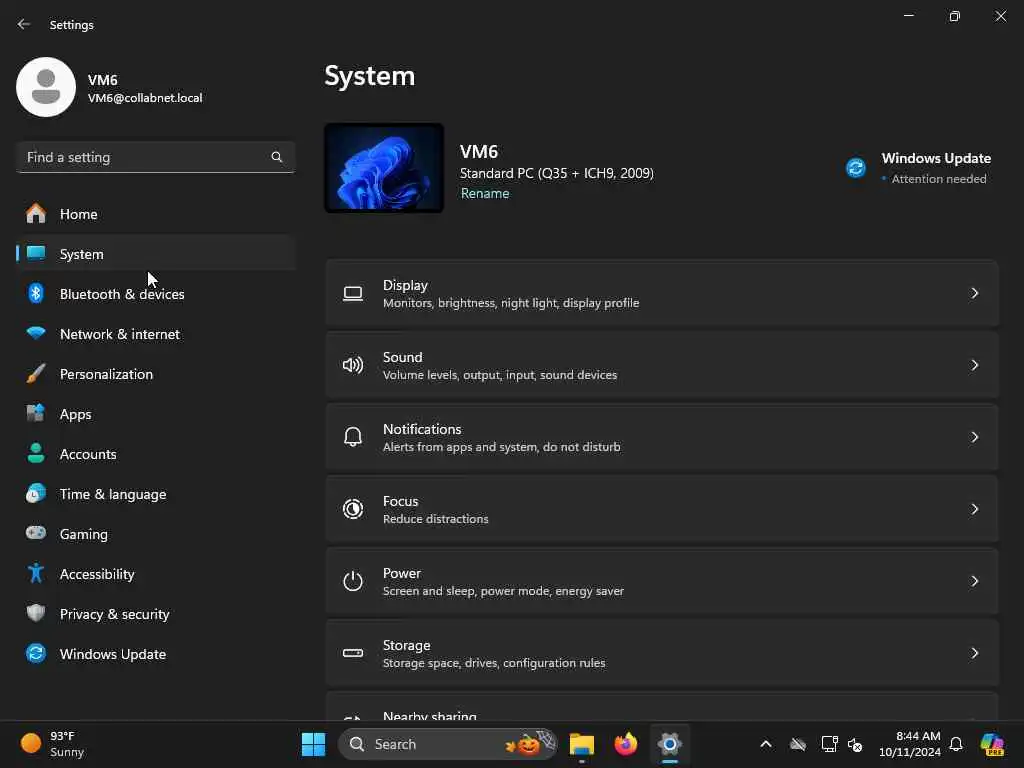Click the Notifications bell icon in list

tap(353, 437)
